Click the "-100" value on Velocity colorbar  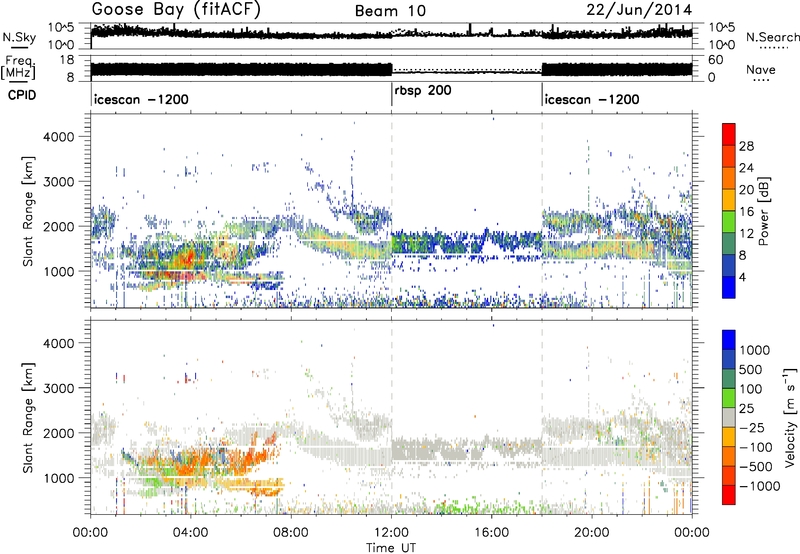click(756, 447)
